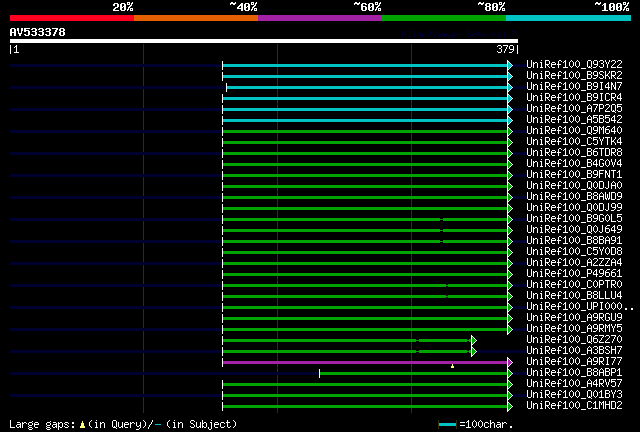Screen dimensions: 640x432
Task: Click the truncated UniRef100_UPI000.. label
Action: click(x=580, y=307)
